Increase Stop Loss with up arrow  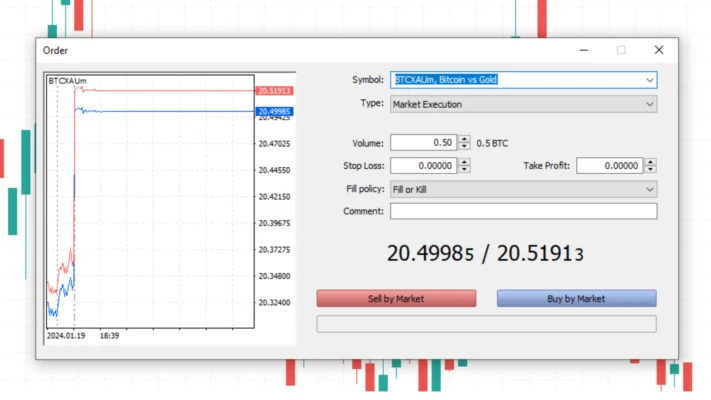pyautogui.click(x=464, y=162)
